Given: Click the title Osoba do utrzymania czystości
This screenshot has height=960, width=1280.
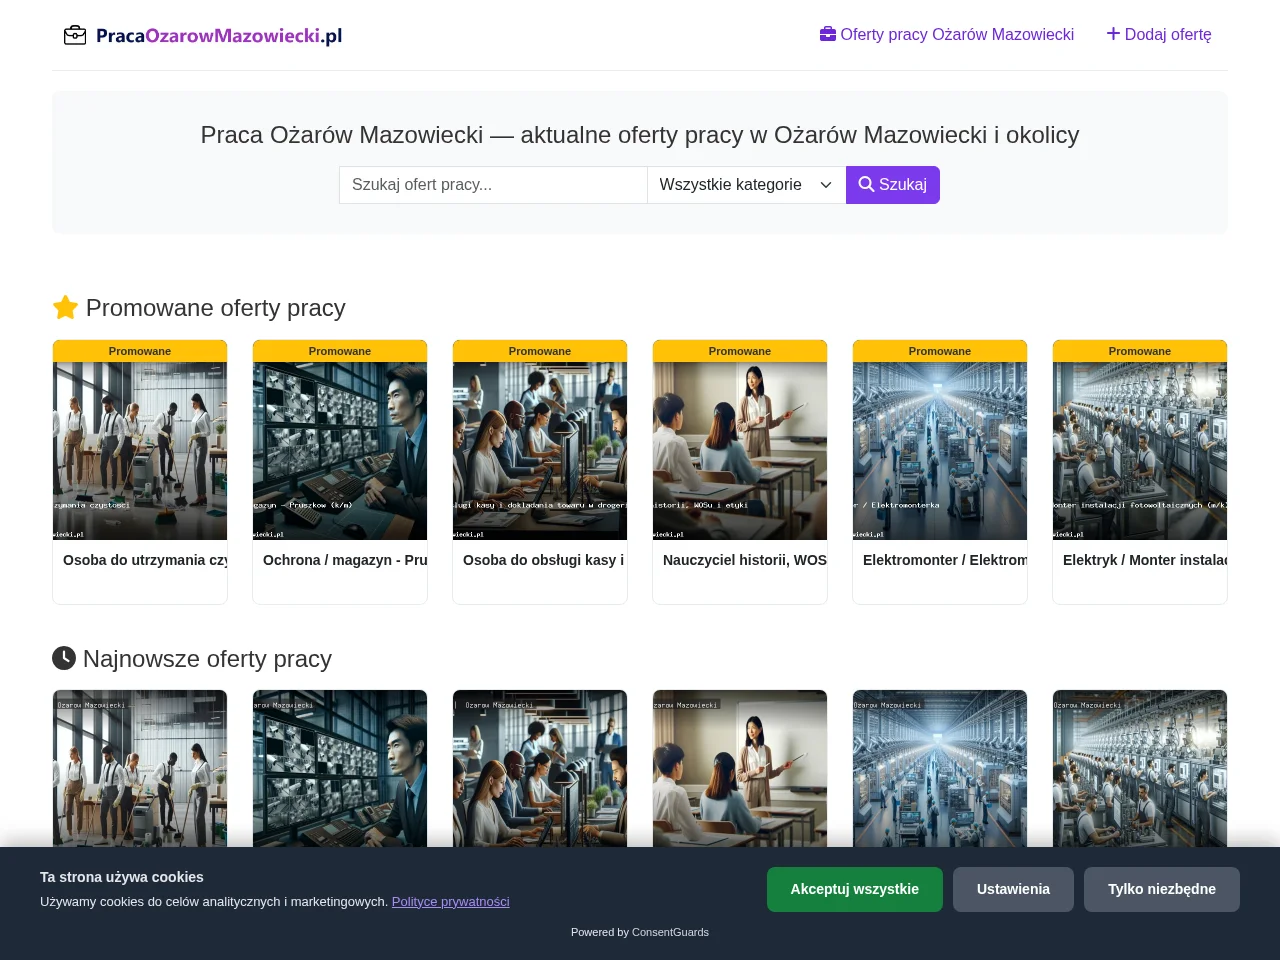Looking at the screenshot, I should click(145, 560).
